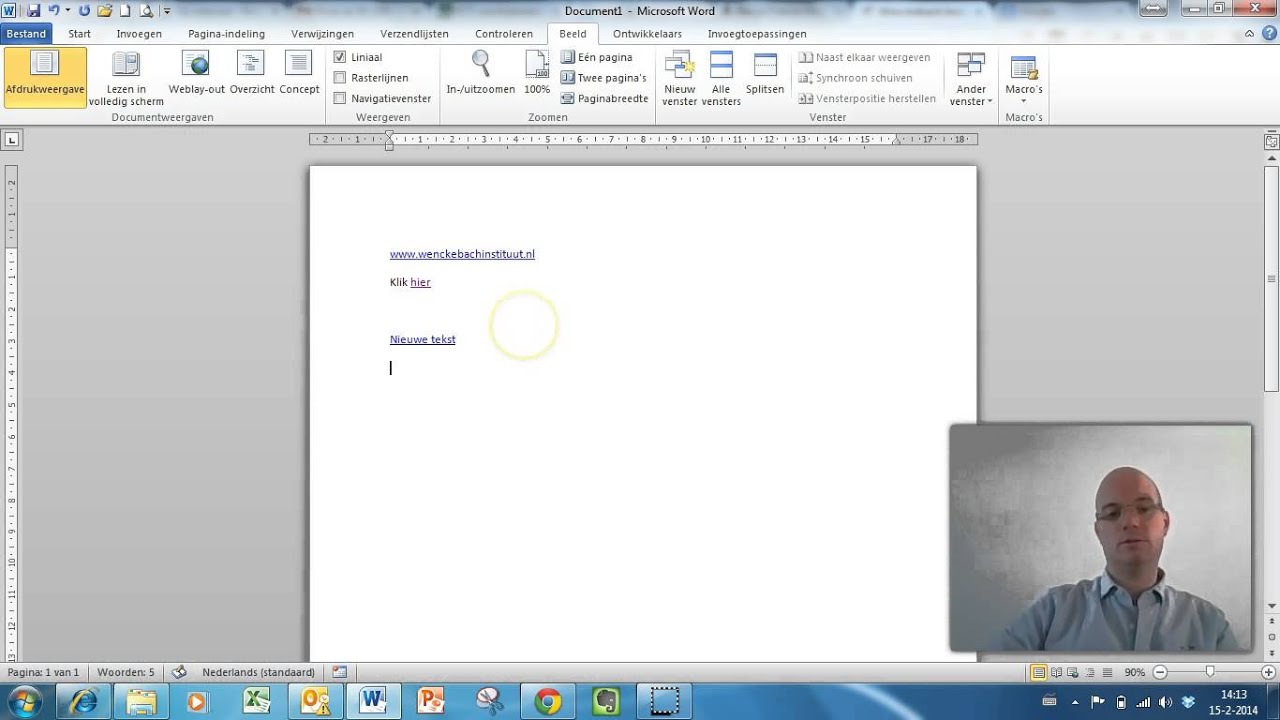Open Customize Quick Access Toolbar dropdown
The image size is (1280, 720).
pos(167,11)
